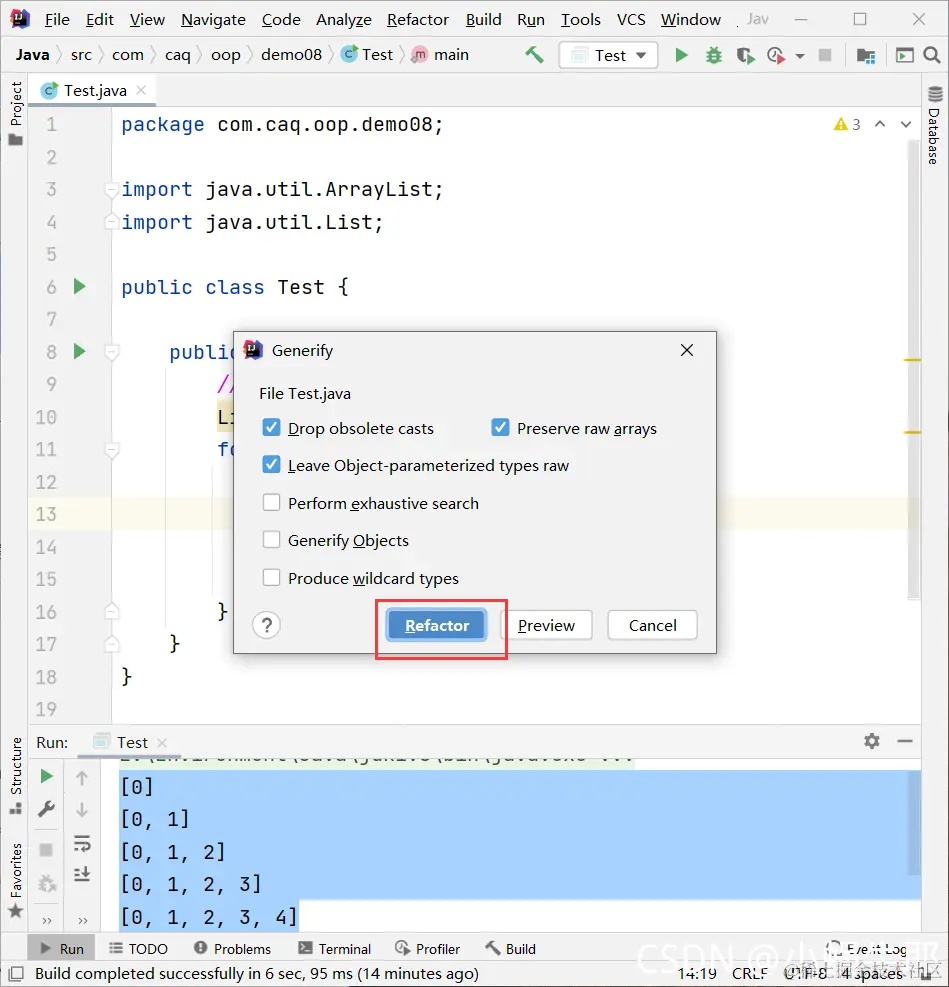Open the Database side panel
Viewport: 949px width, 987px height.
tap(935, 125)
